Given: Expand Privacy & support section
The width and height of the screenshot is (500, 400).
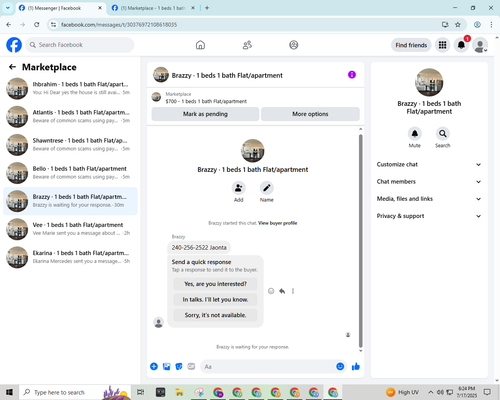Looking at the screenshot, I should tap(429, 216).
